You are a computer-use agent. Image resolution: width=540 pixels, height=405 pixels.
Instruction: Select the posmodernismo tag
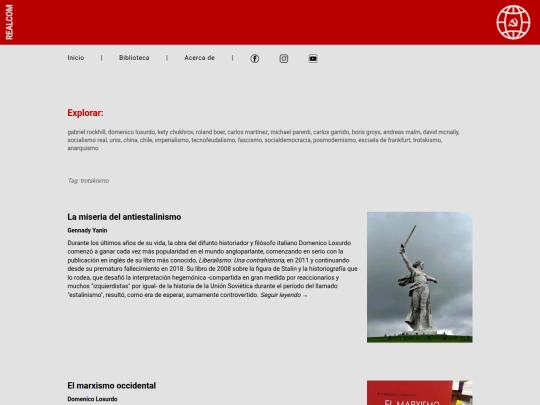pos(334,140)
